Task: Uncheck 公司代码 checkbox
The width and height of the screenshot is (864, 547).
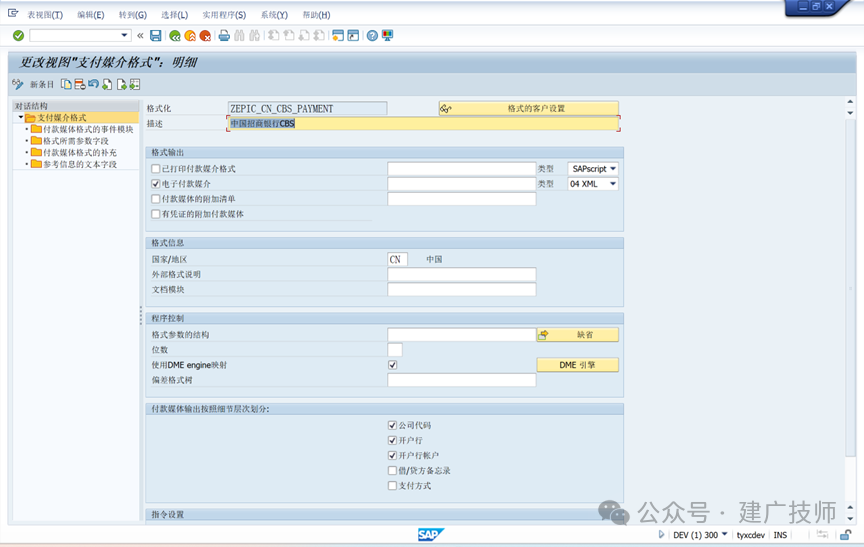Action: click(x=392, y=425)
